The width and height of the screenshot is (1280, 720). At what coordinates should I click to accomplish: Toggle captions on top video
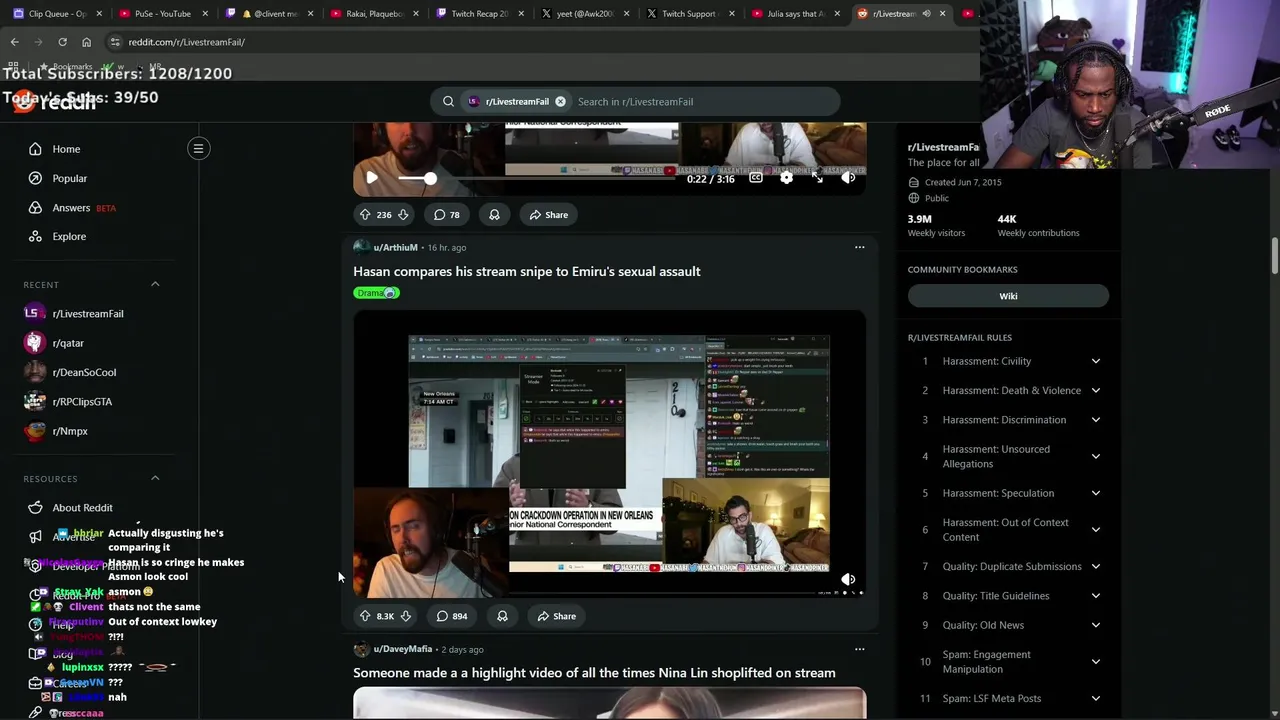coord(756,178)
